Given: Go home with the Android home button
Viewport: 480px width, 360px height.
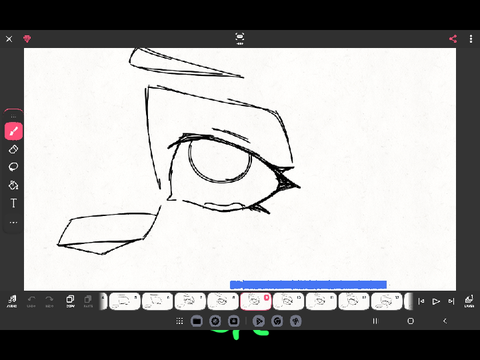Looking at the screenshot, I should point(411,321).
